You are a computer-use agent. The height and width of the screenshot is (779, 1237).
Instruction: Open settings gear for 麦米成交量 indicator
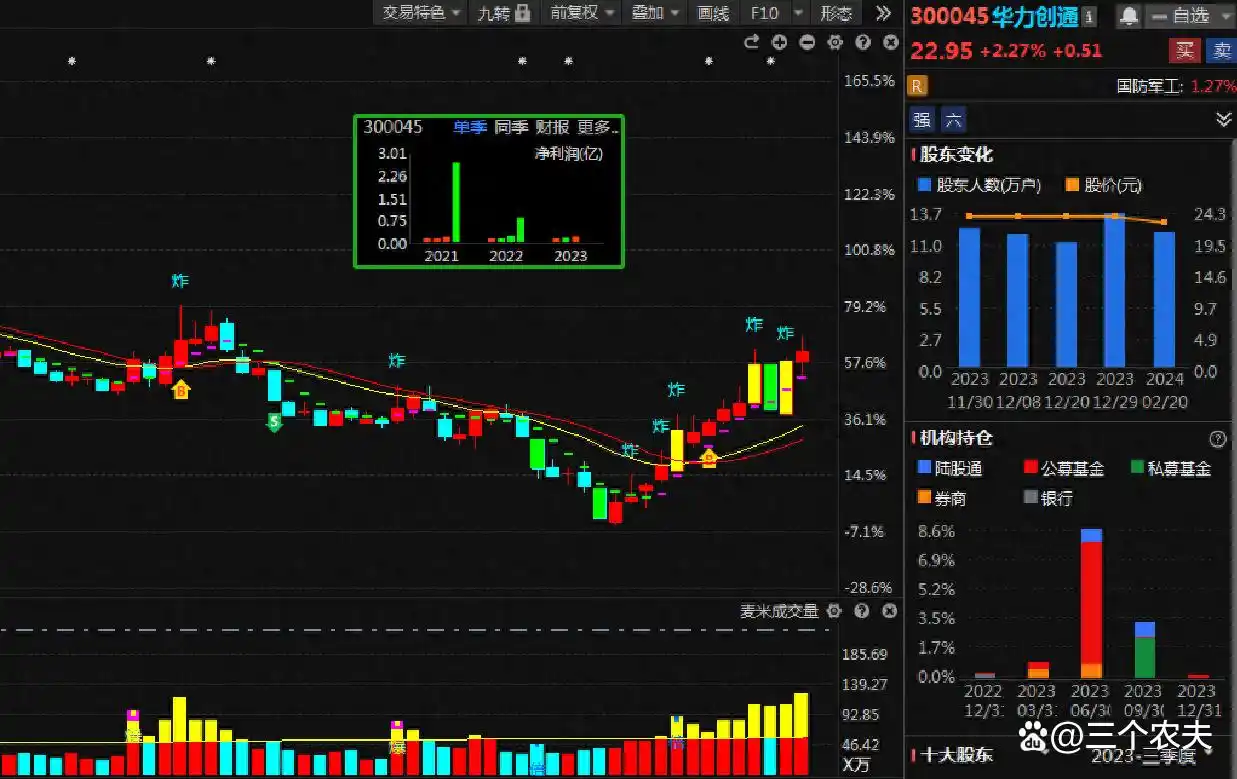(x=834, y=611)
